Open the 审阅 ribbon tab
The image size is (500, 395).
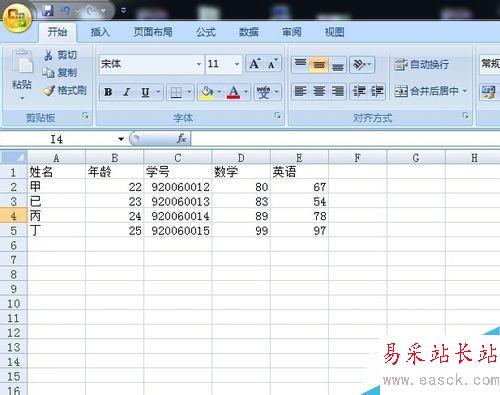[x=292, y=32]
